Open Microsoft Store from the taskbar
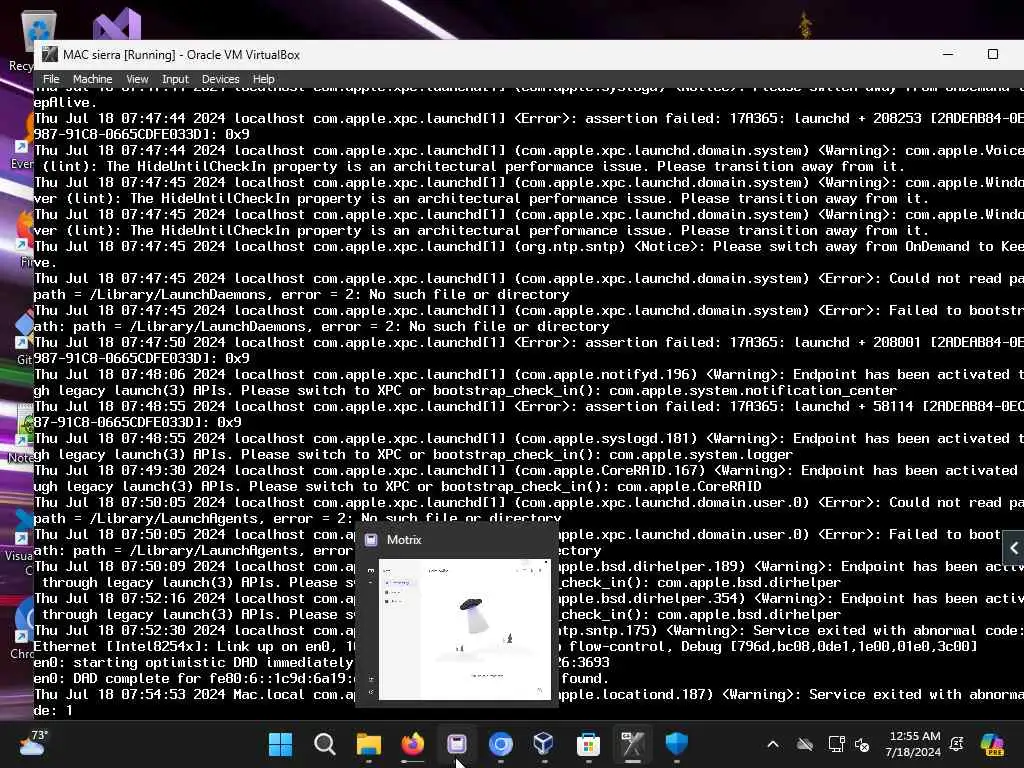The height and width of the screenshot is (768, 1024). coord(588,744)
